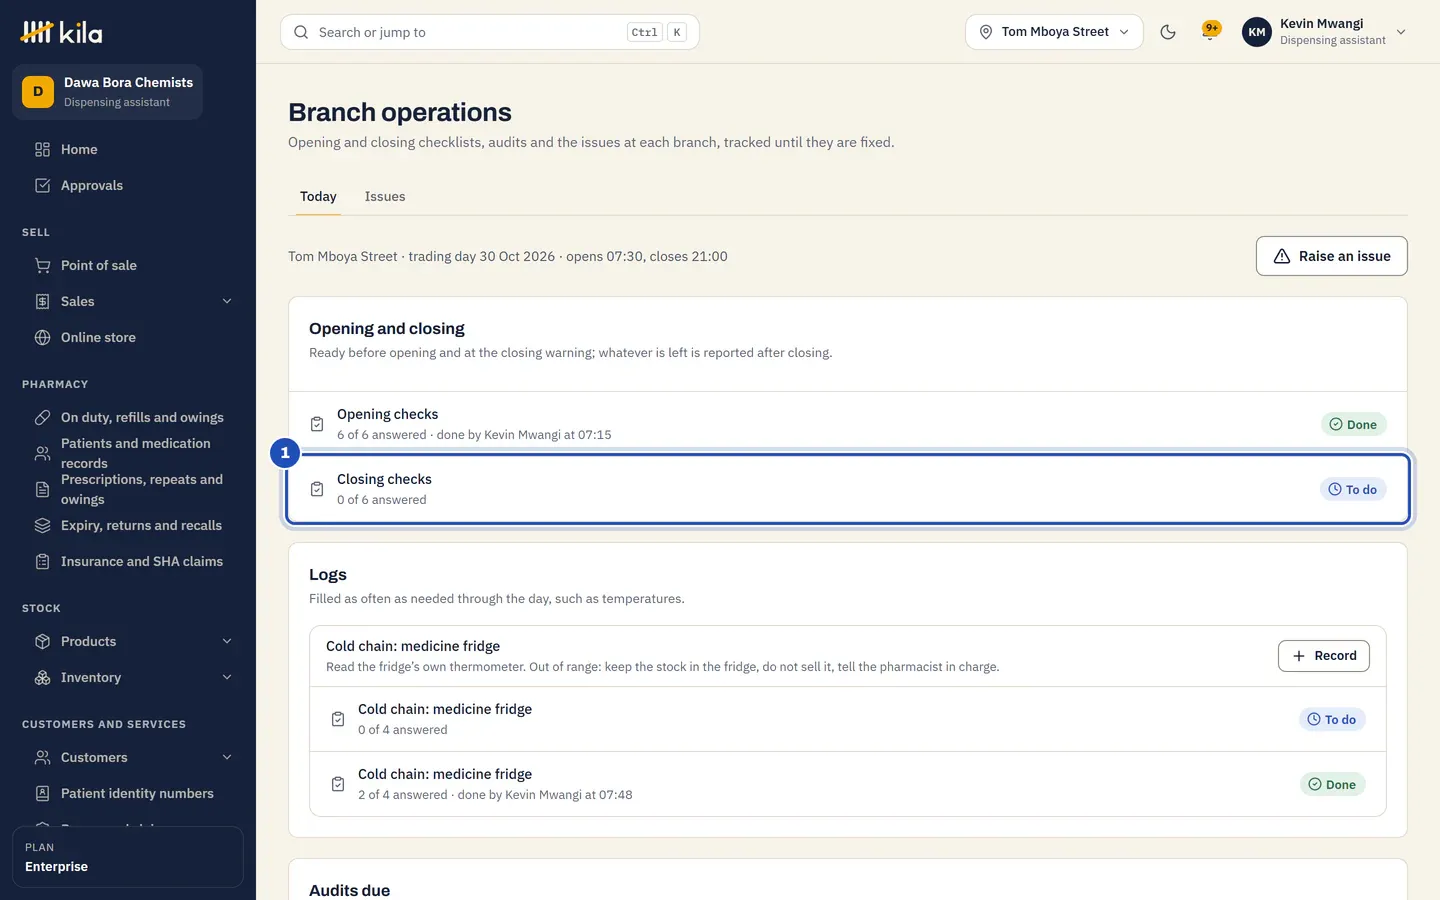Click the Opening and closing heading
The width and height of the screenshot is (1440, 900).
[387, 329]
